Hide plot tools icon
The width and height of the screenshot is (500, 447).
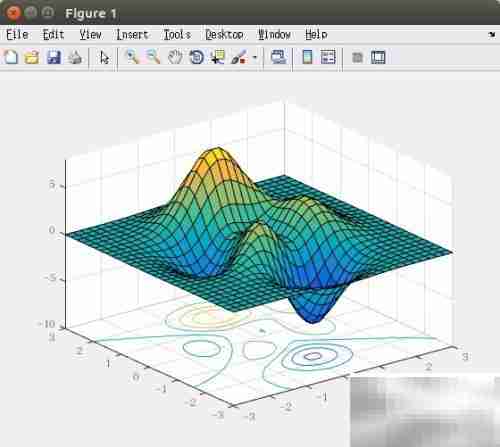(357, 57)
